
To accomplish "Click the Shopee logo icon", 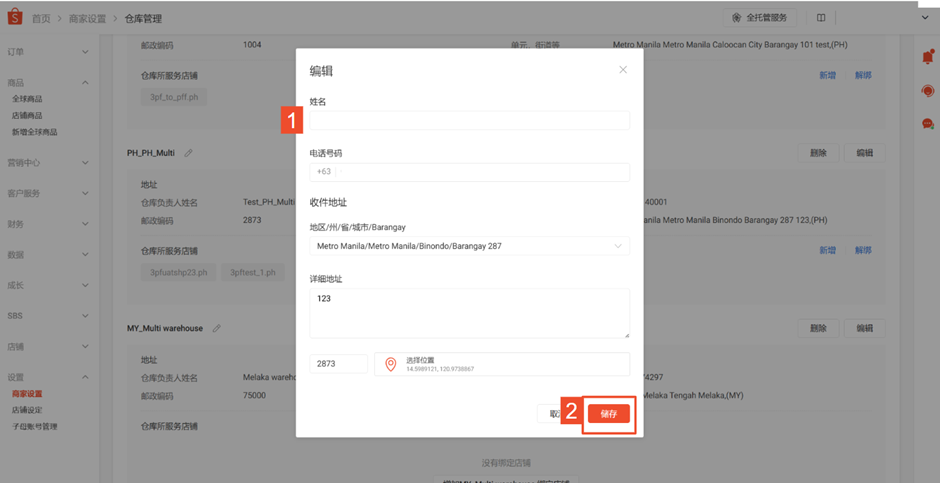I will (14, 18).
